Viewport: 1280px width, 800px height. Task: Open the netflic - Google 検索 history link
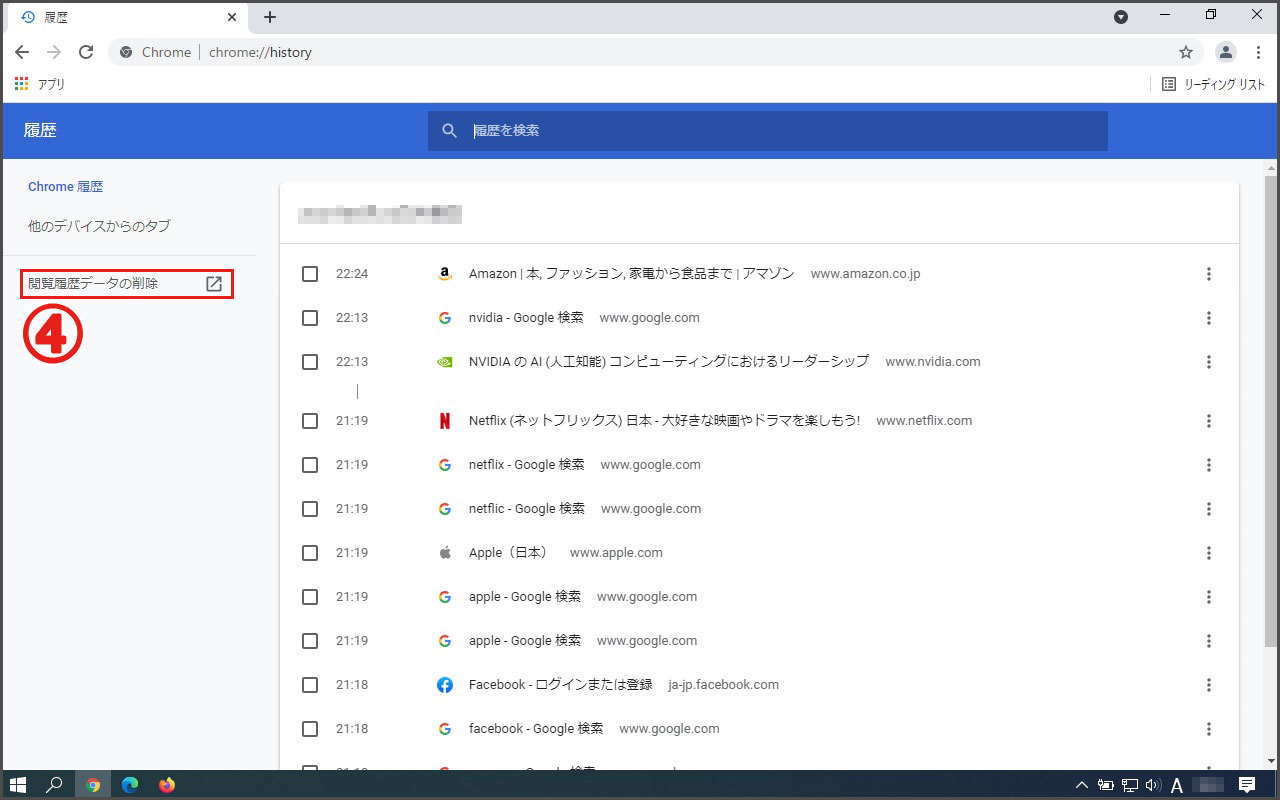click(x=527, y=509)
